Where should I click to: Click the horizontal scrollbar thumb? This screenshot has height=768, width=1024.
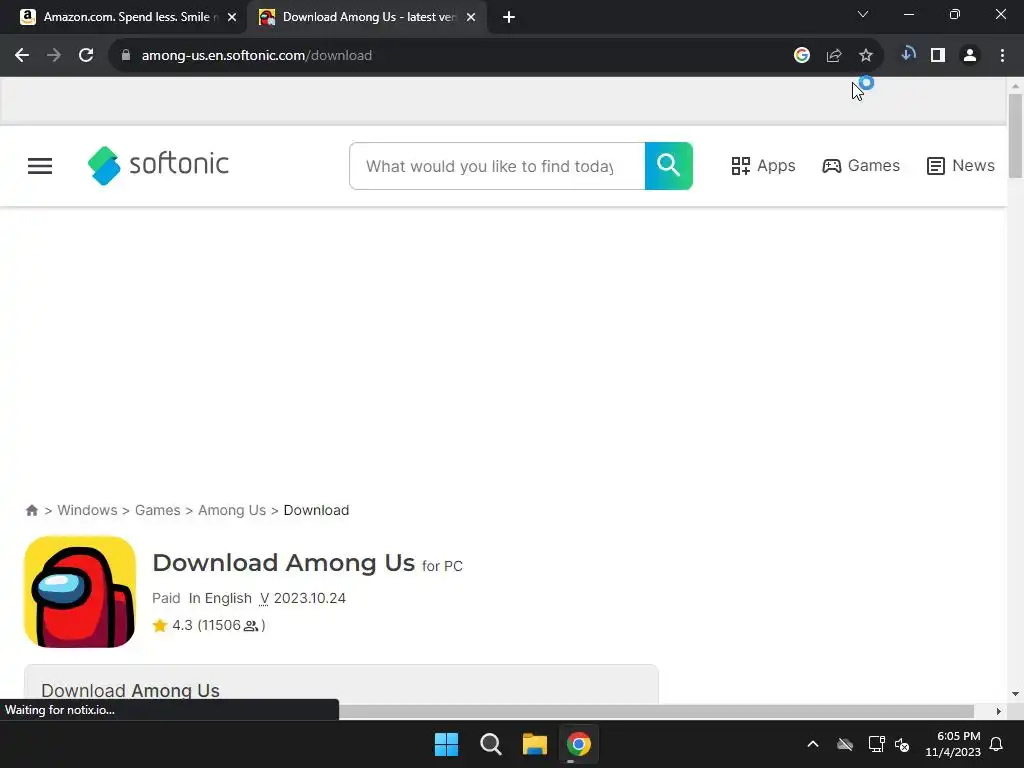pyautogui.click(x=656, y=711)
